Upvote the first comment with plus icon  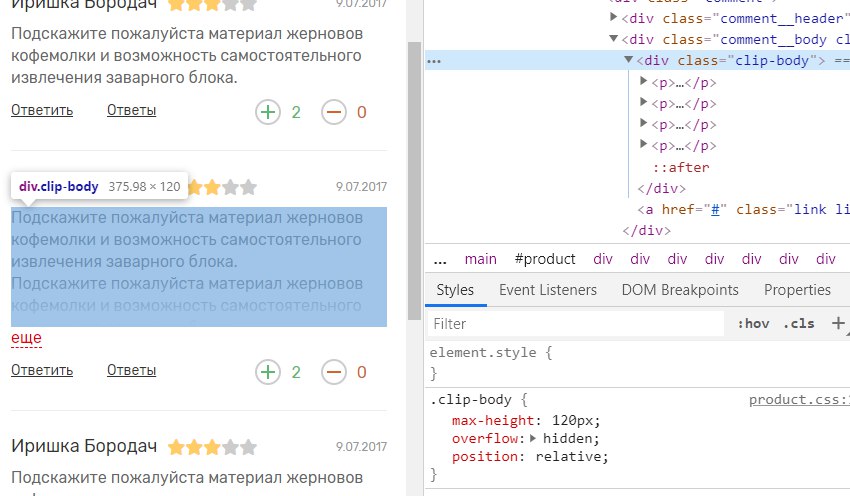[x=268, y=112]
